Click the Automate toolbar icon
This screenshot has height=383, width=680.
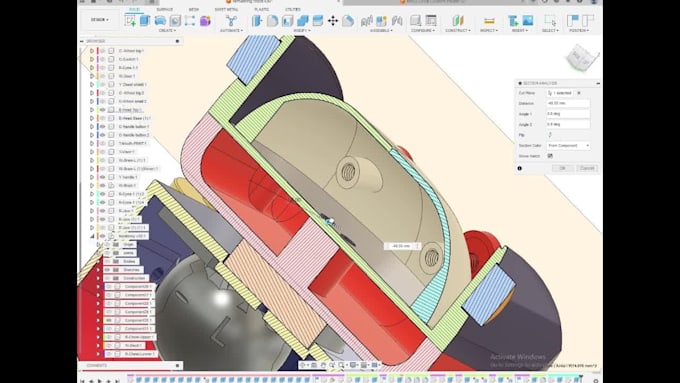point(231,20)
